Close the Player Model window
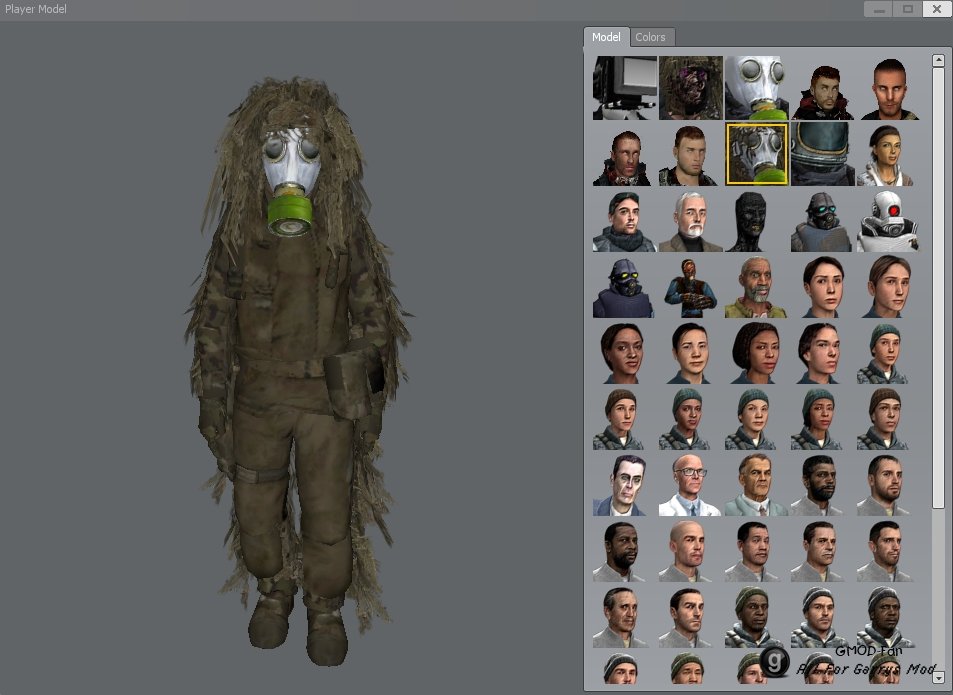Image resolution: width=953 pixels, height=695 pixels. (x=937, y=9)
